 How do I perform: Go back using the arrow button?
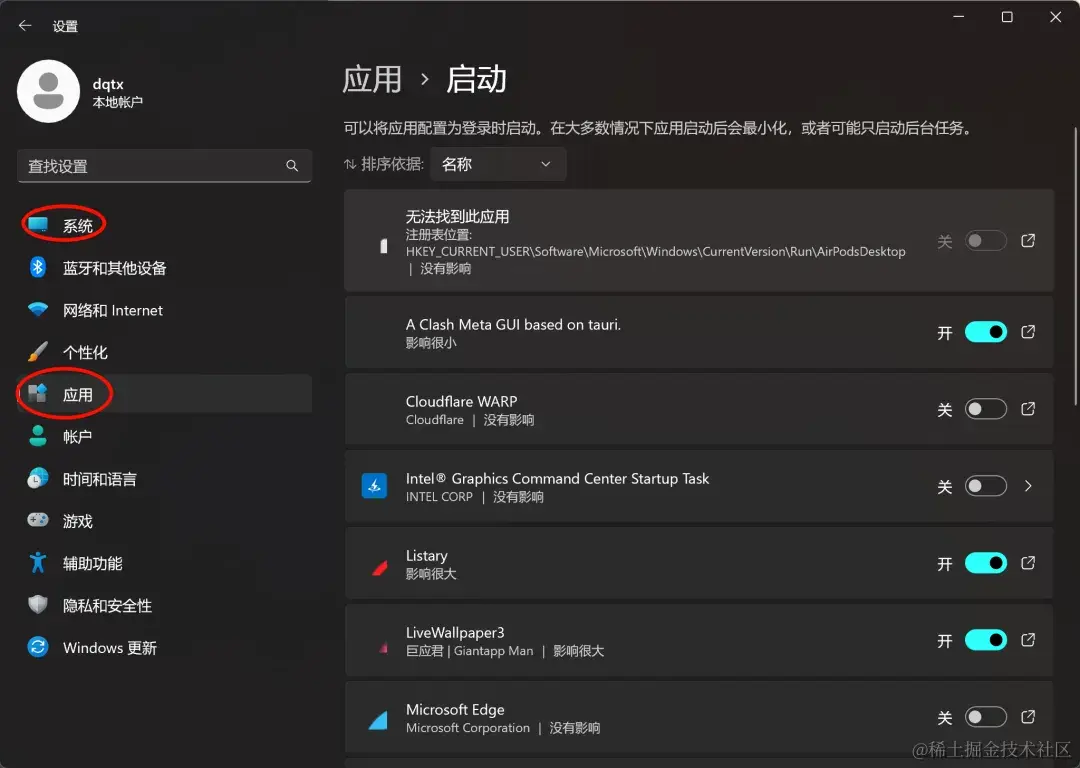pyautogui.click(x=24, y=25)
